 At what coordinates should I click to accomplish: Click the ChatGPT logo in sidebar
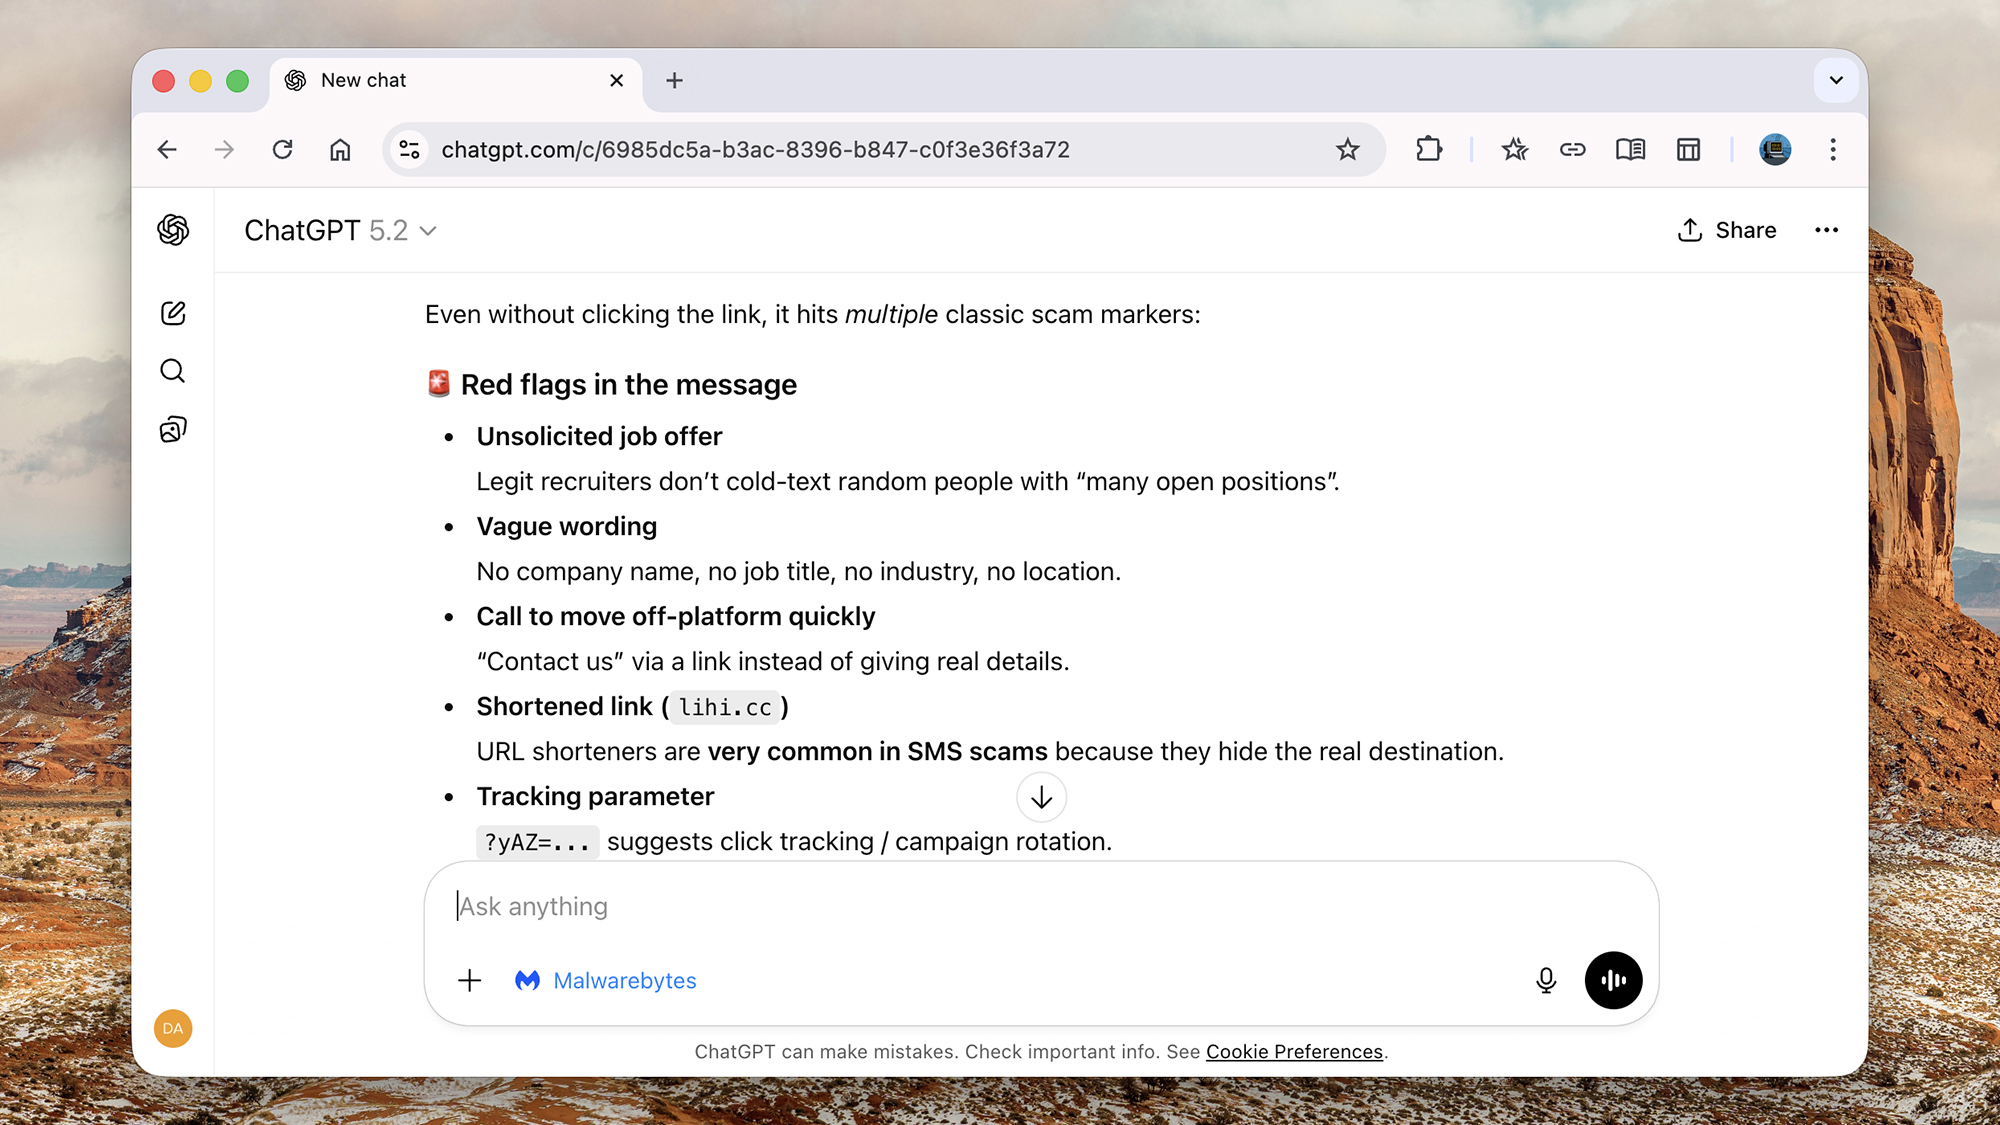(173, 230)
